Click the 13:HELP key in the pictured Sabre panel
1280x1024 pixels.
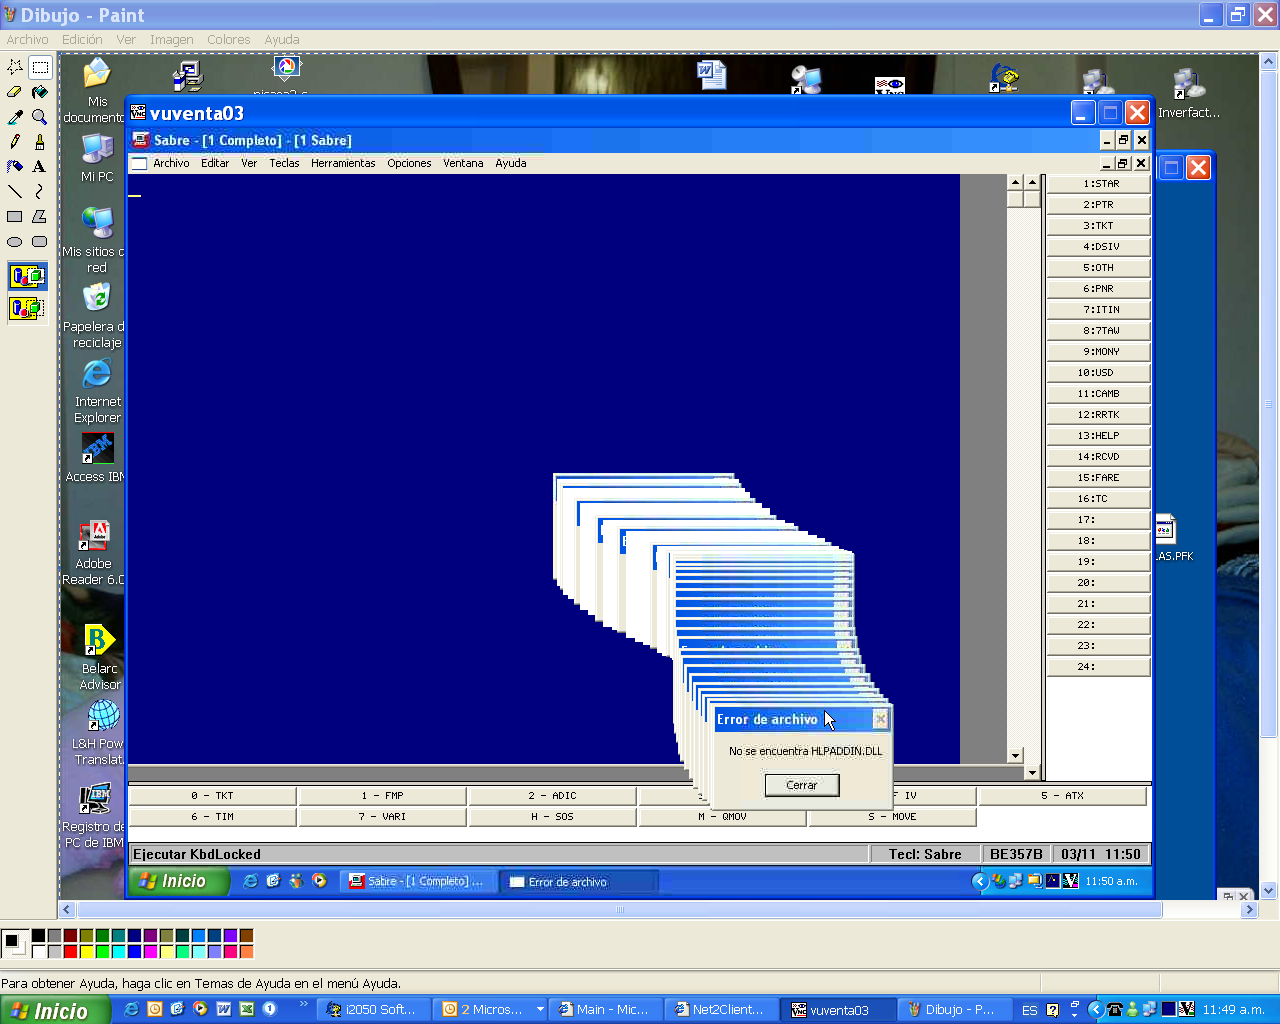(1098, 436)
